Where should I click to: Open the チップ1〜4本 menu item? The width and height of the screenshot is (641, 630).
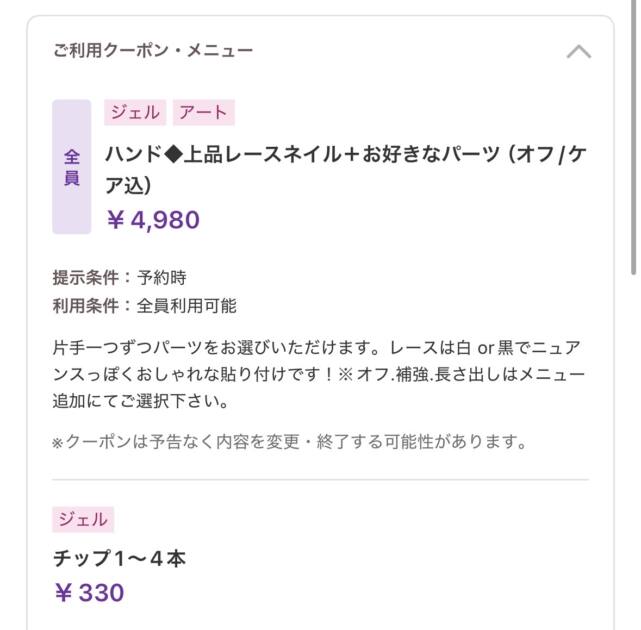(x=119, y=558)
